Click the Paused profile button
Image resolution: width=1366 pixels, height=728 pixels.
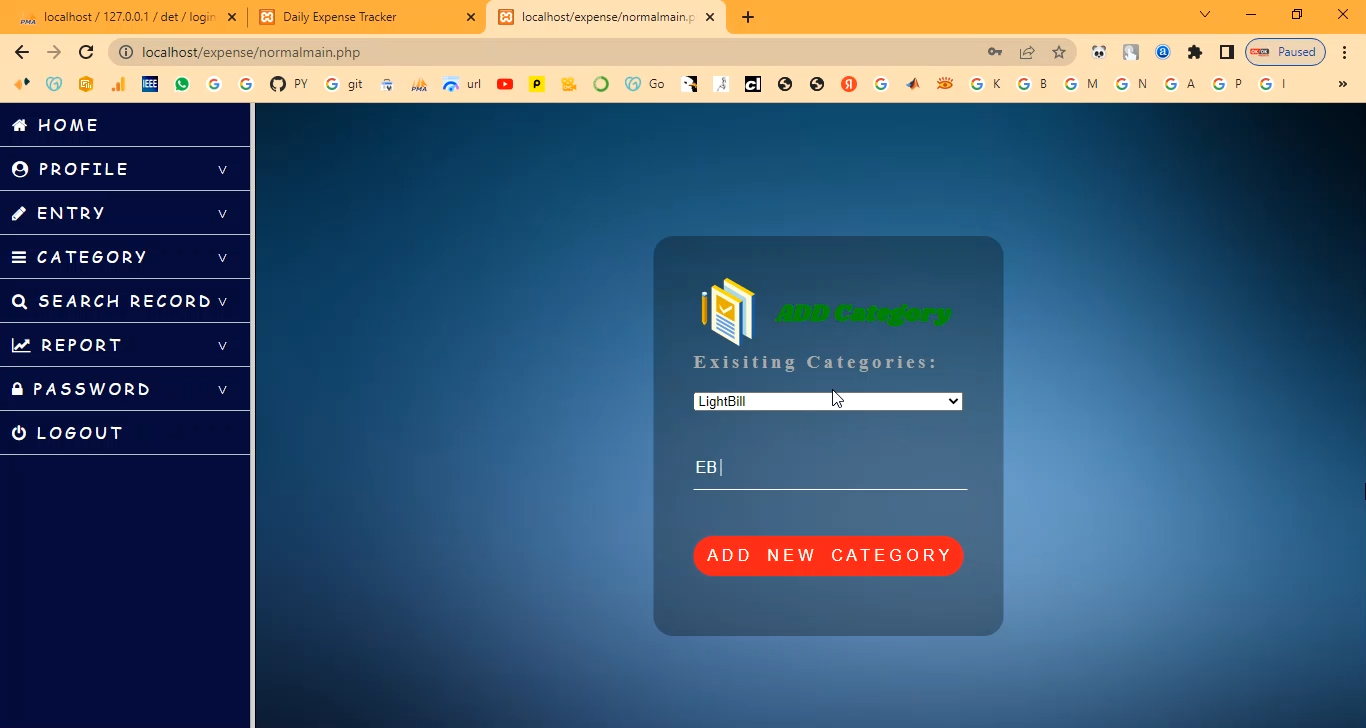pyautogui.click(x=1285, y=52)
